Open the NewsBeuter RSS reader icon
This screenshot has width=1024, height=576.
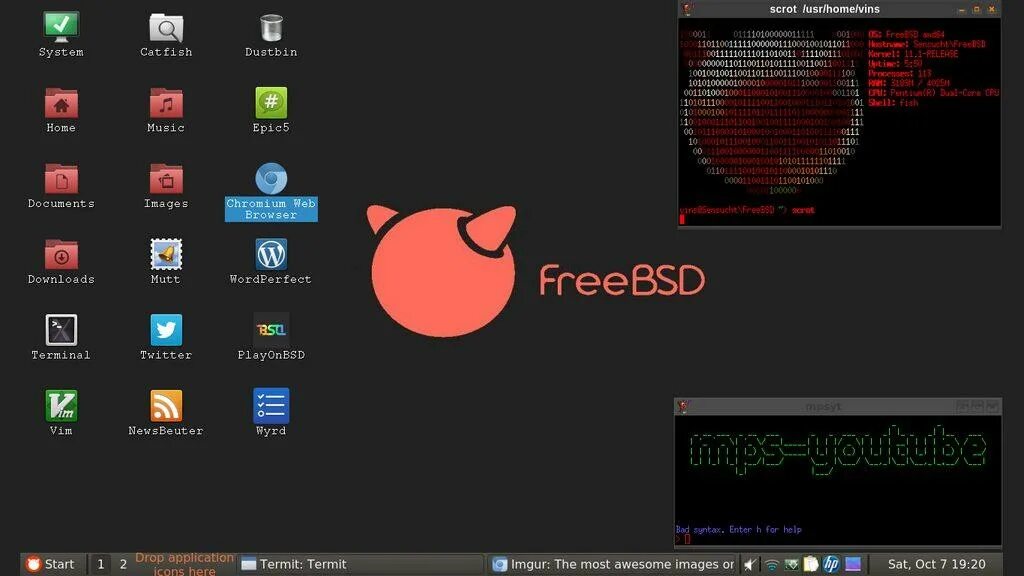click(x=166, y=413)
